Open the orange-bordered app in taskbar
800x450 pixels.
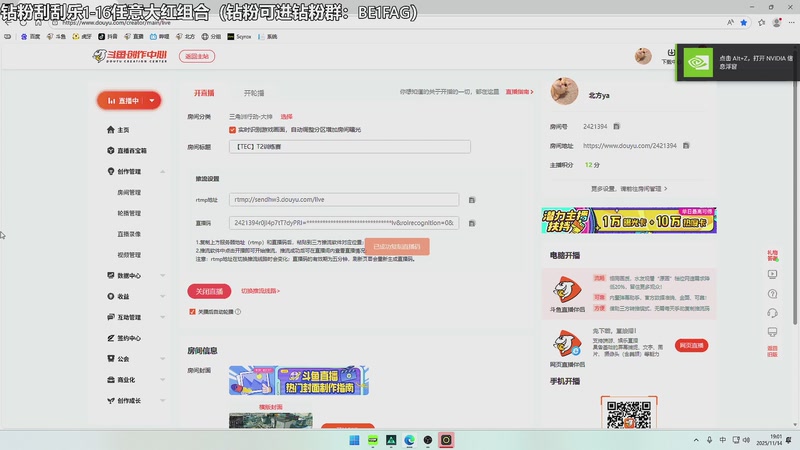click(x=446, y=440)
